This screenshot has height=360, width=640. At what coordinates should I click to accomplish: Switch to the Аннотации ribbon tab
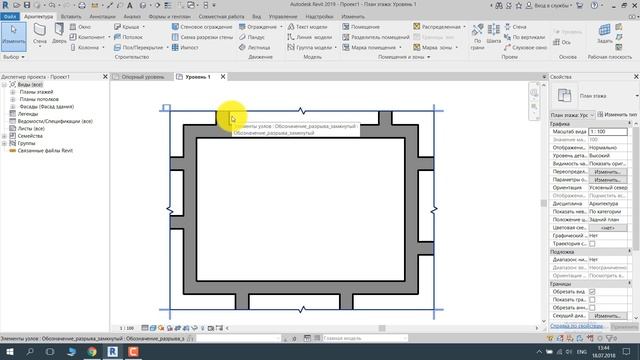(102, 17)
